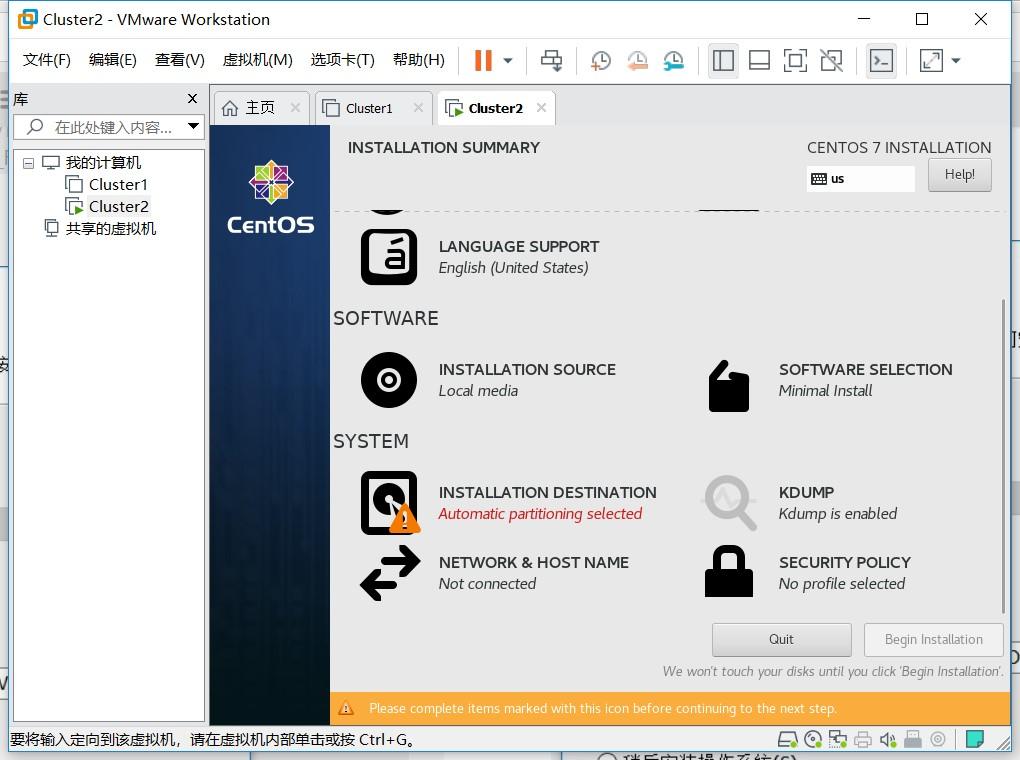The image size is (1020, 760).
Task: Click the sound card status bar icon
Action: tap(887, 740)
